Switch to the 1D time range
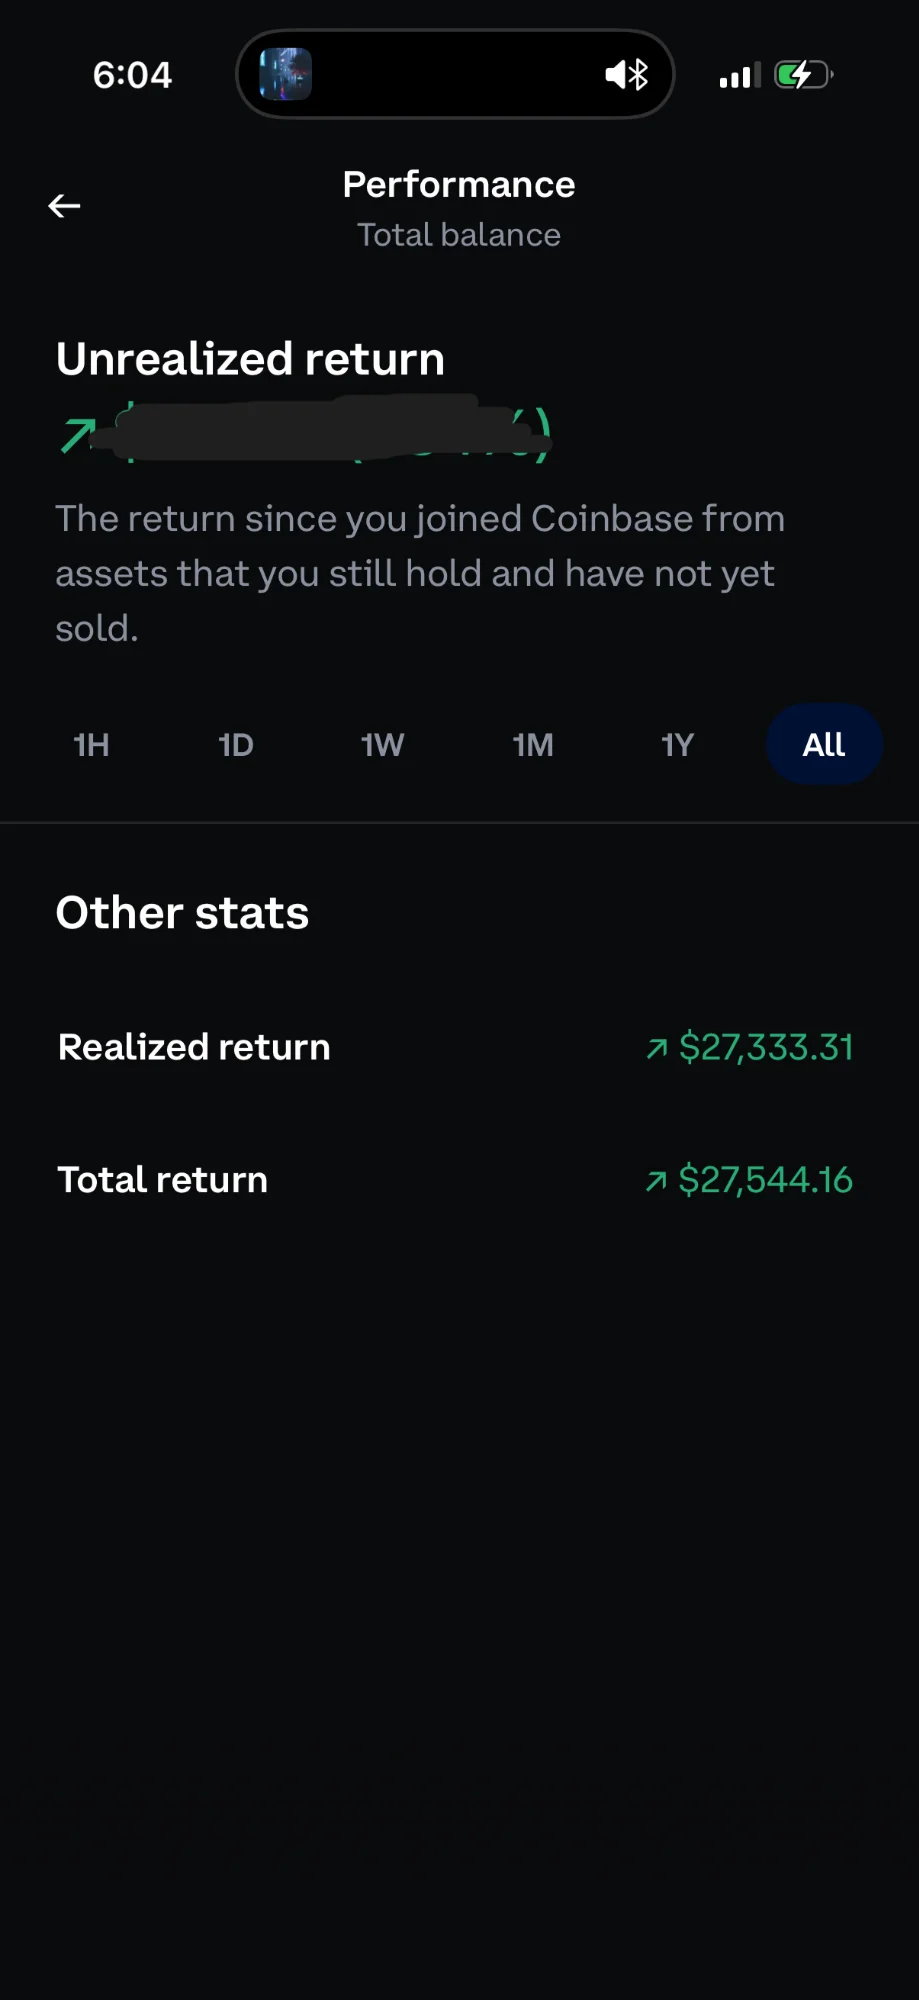919x2000 pixels. [x=236, y=745]
